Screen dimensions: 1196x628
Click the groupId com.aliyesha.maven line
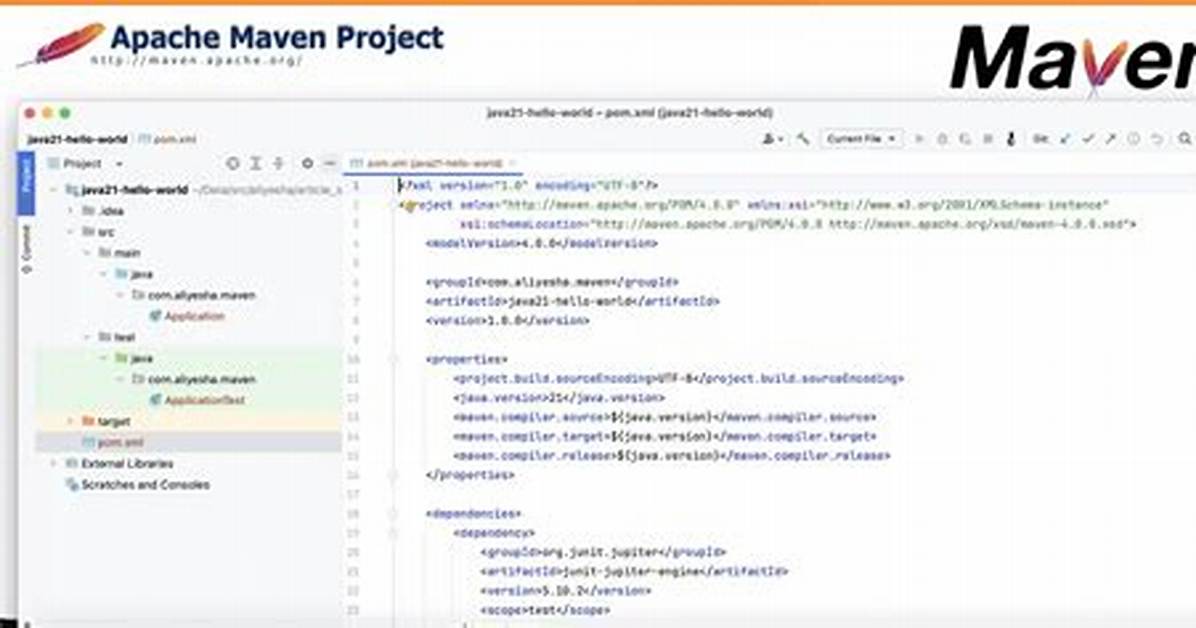(x=551, y=282)
